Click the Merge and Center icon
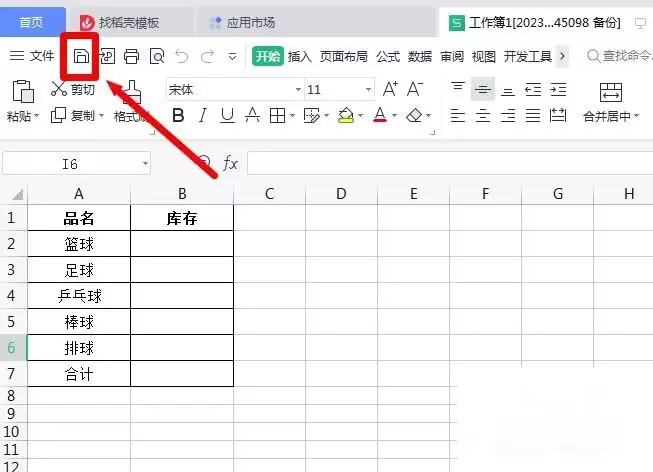This screenshot has width=653, height=472. pos(611,92)
